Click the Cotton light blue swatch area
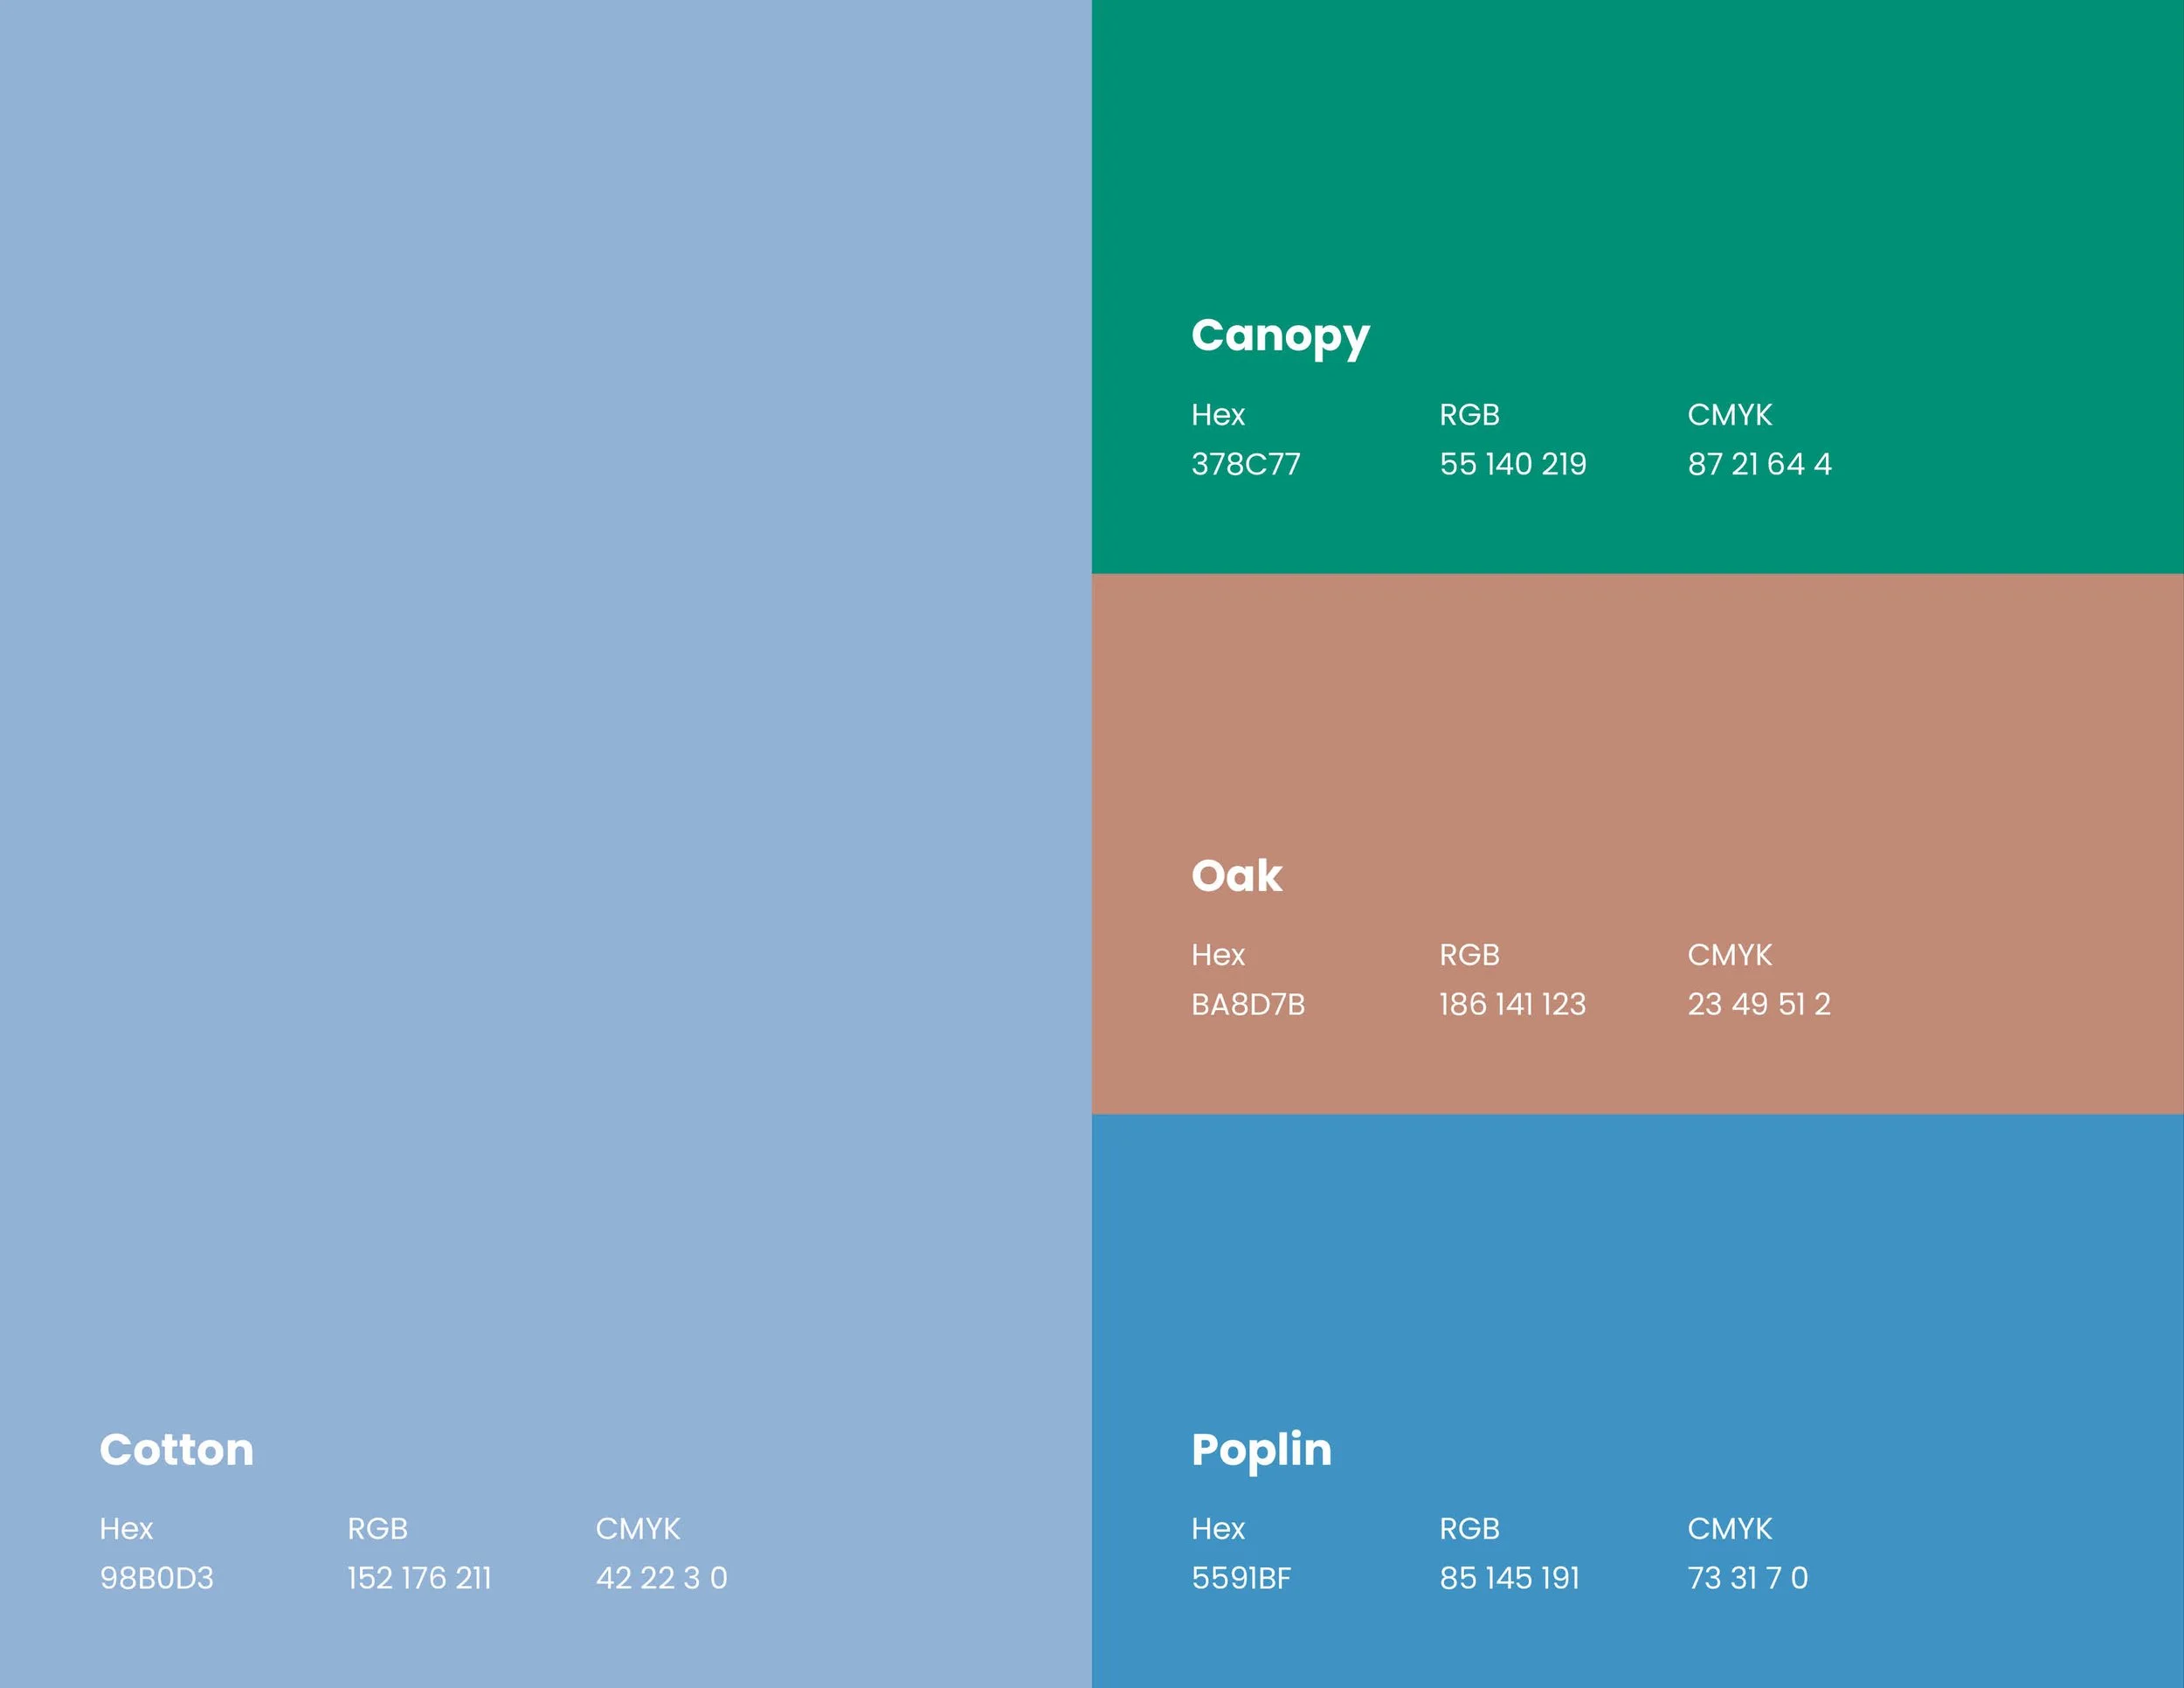 pos(545,700)
